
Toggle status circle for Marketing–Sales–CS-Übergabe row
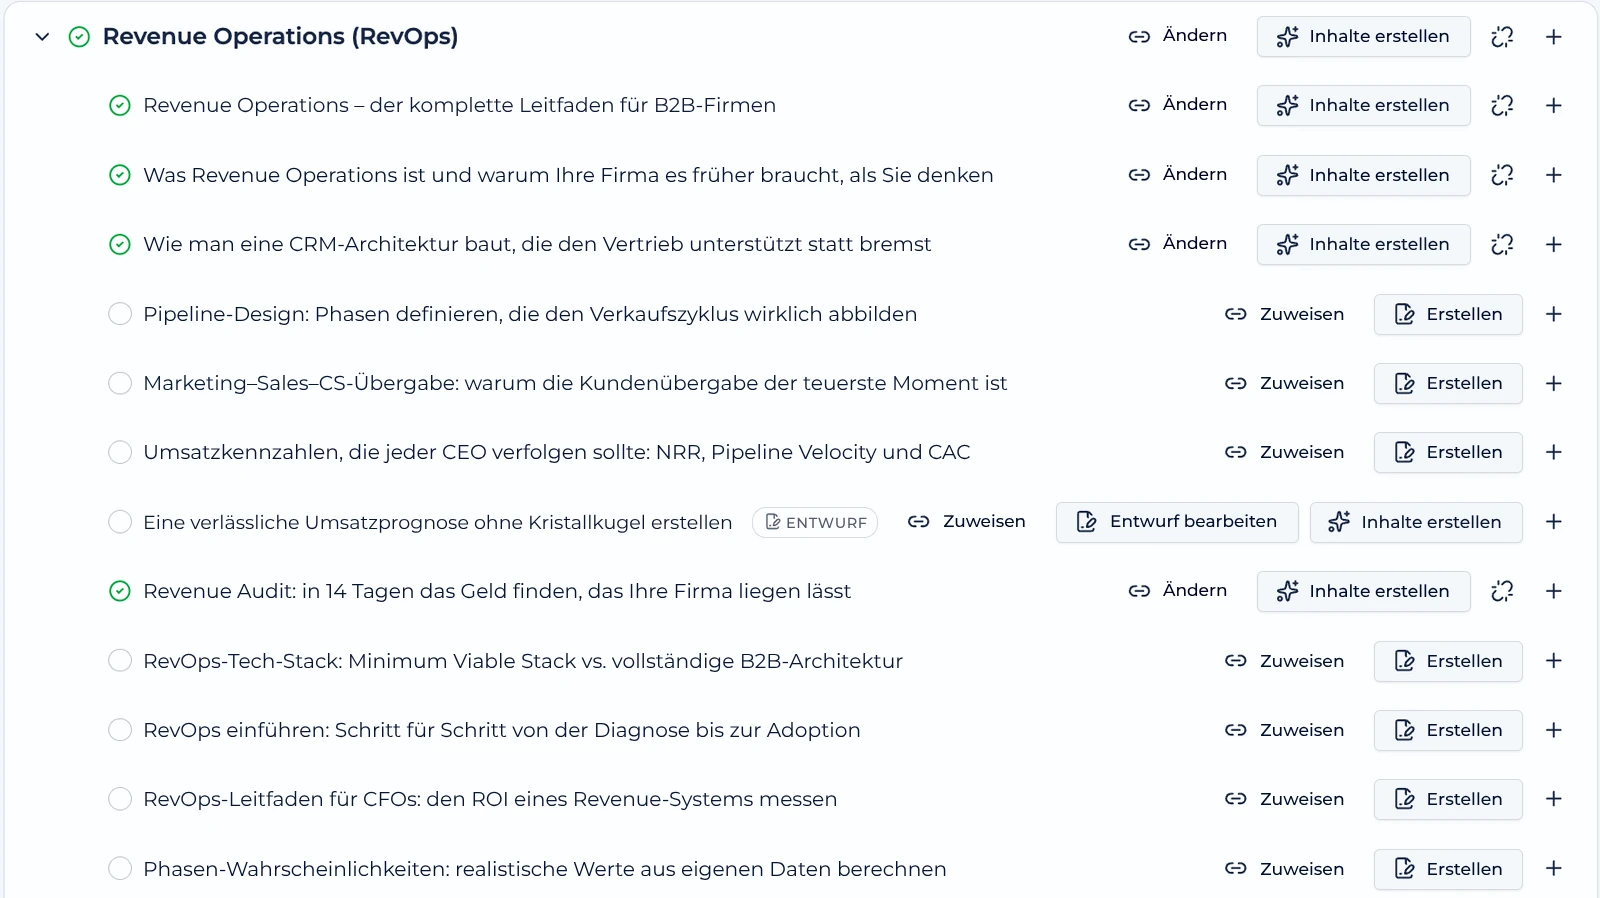coord(120,383)
